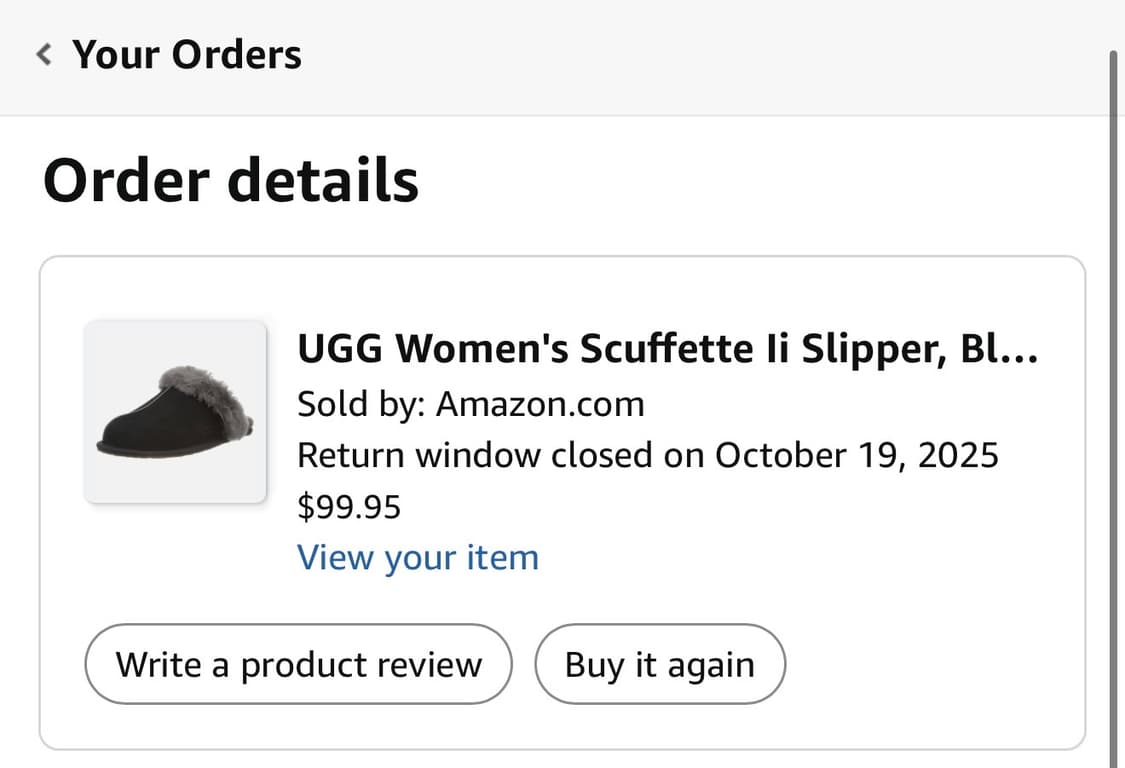Go back to Your Orders

[x=186, y=55]
